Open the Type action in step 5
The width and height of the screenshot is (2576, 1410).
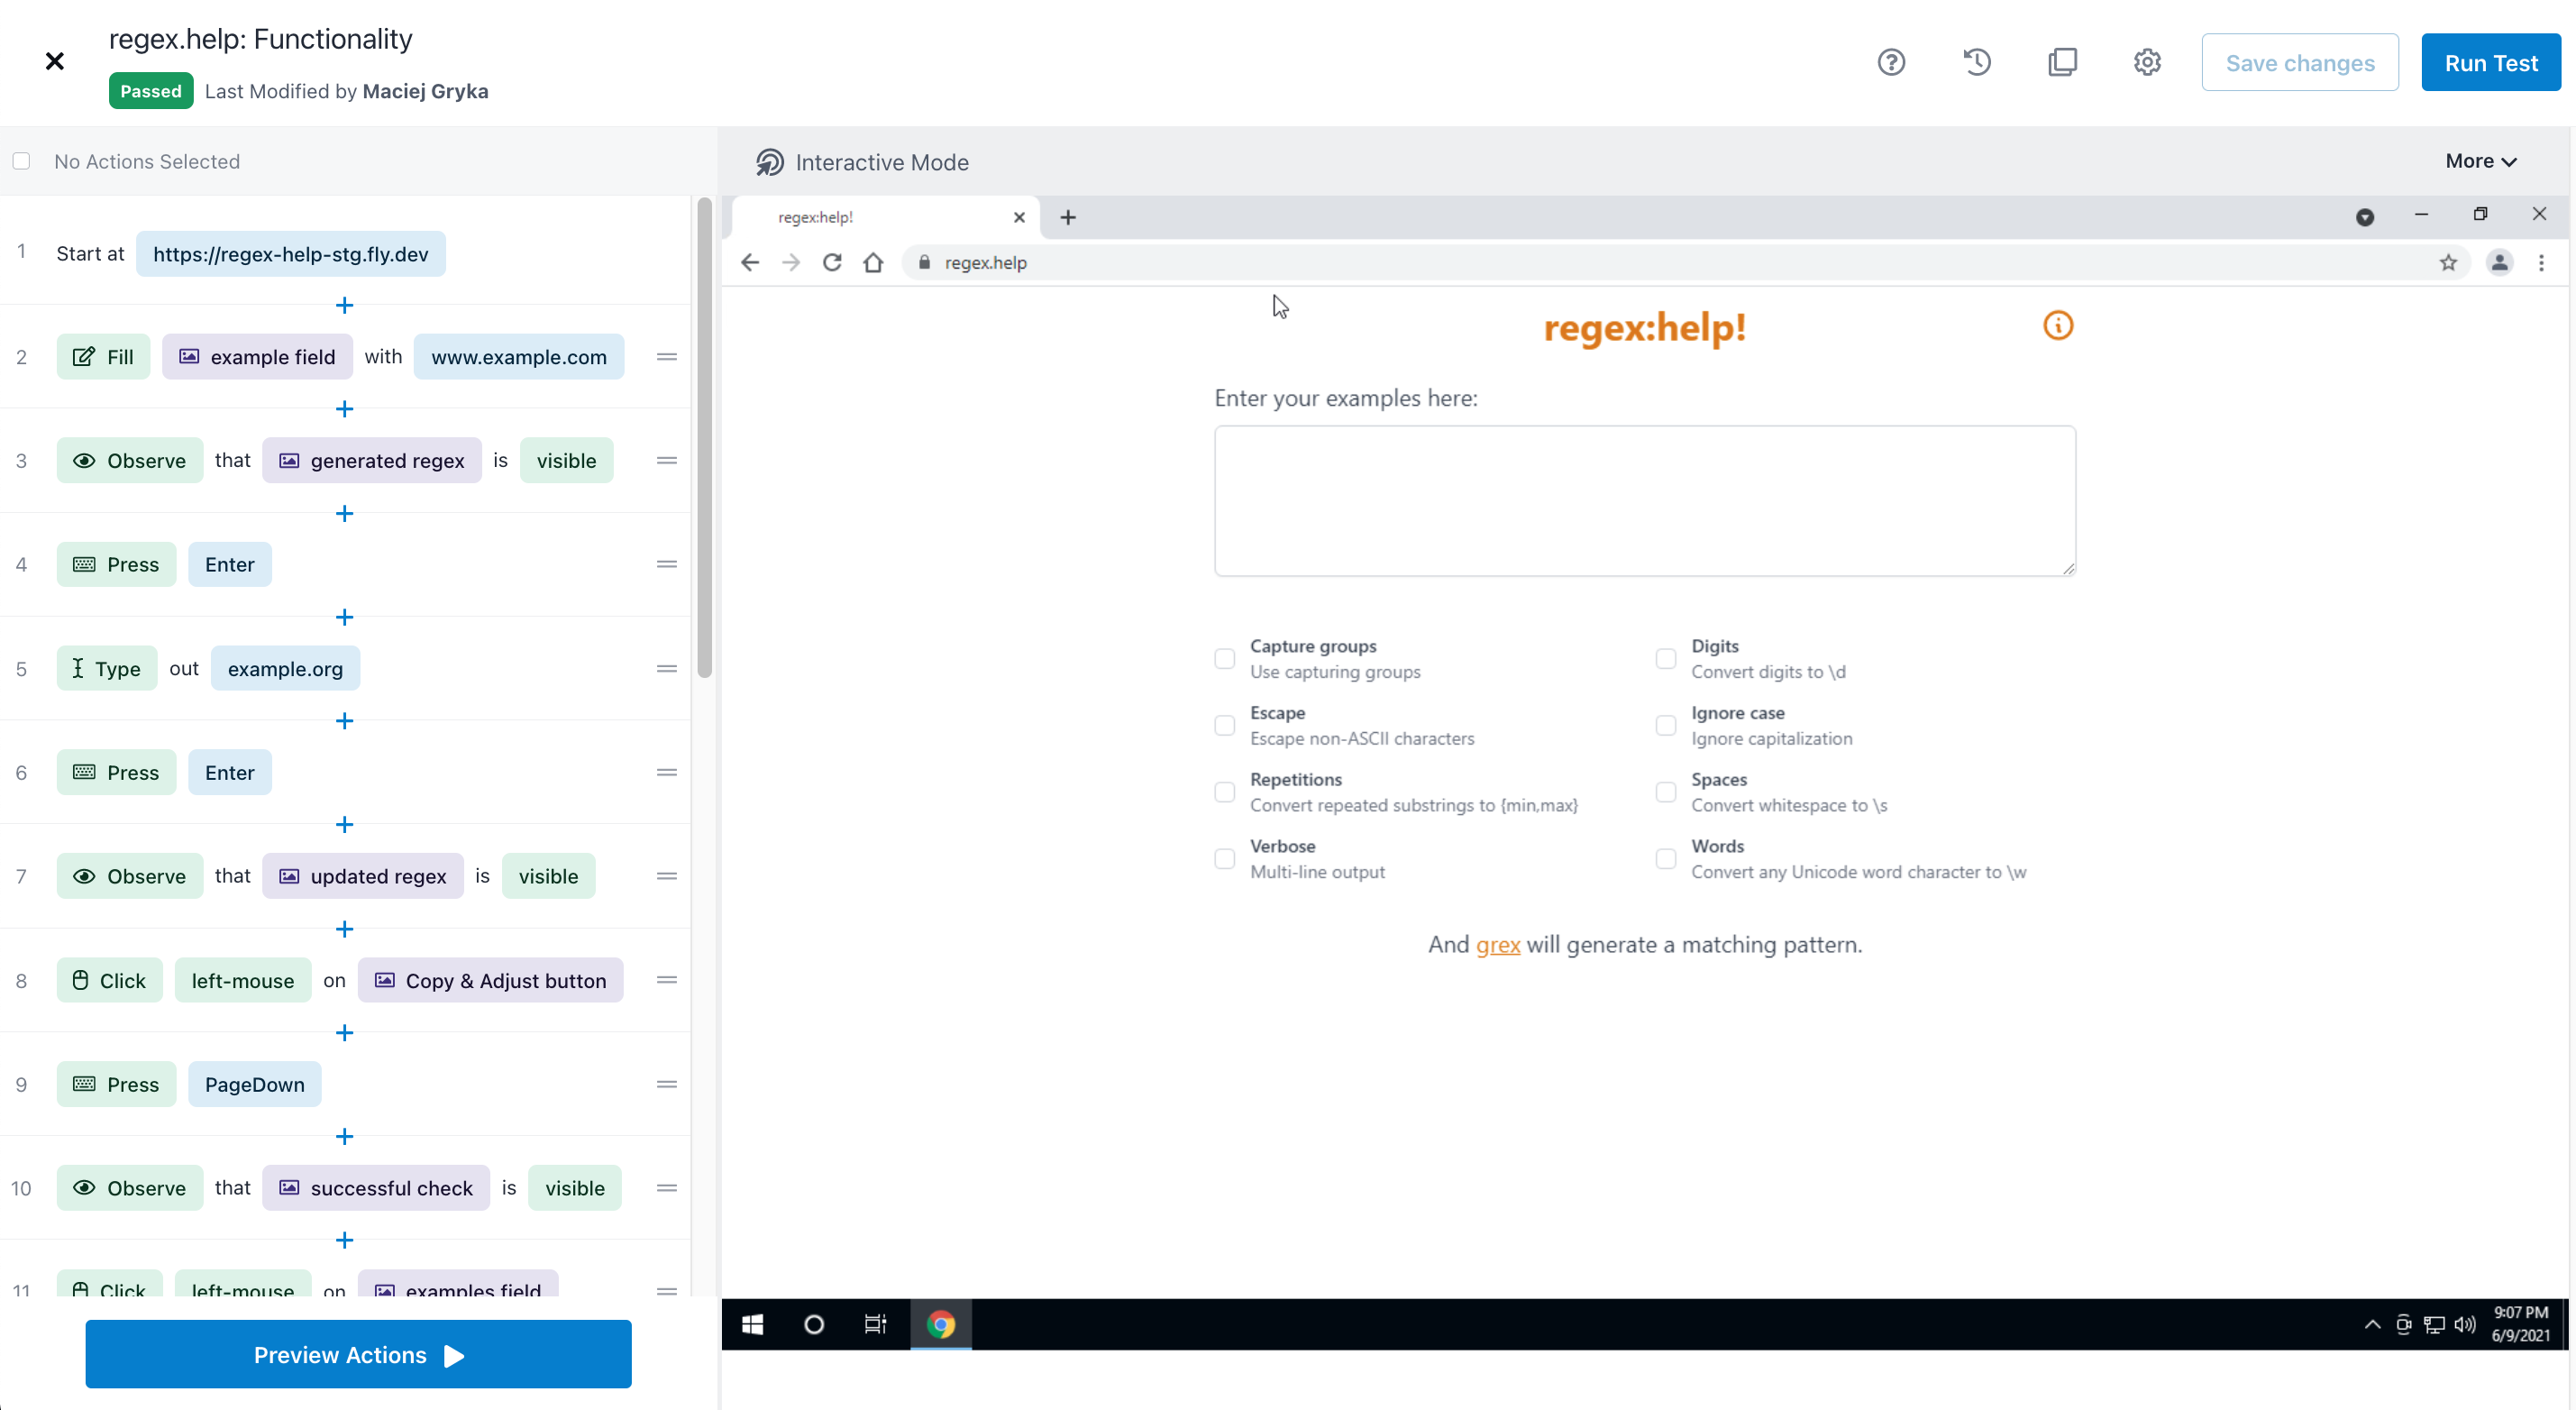[x=107, y=669]
